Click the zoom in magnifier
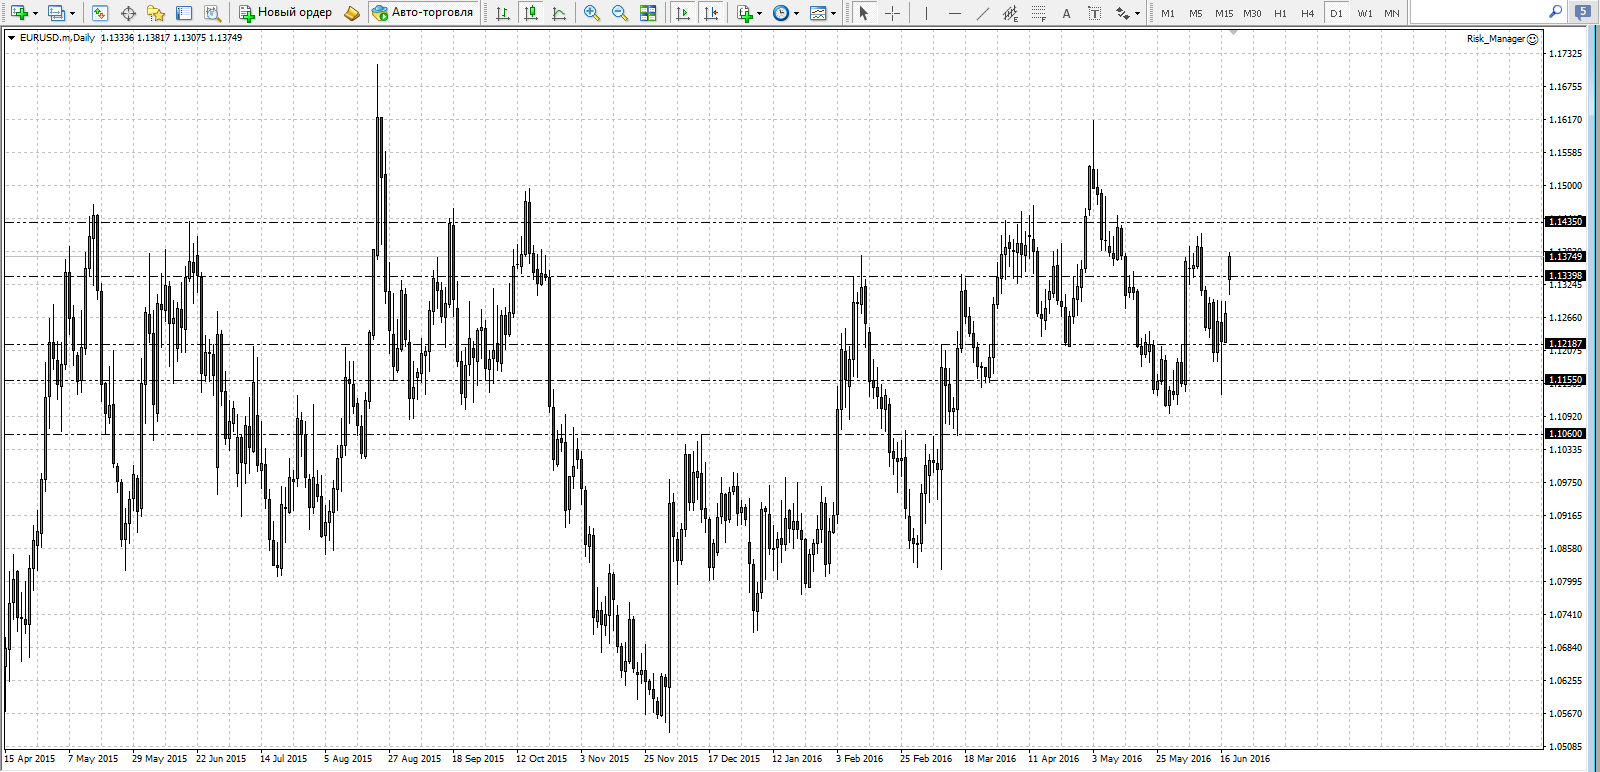Screen dimensions: 1600x772 tap(592, 13)
